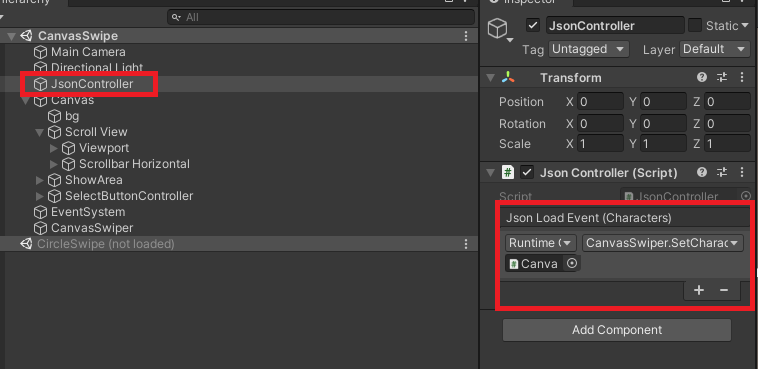Open object picker for the Script field
This screenshot has width=758, height=369.
746,196
